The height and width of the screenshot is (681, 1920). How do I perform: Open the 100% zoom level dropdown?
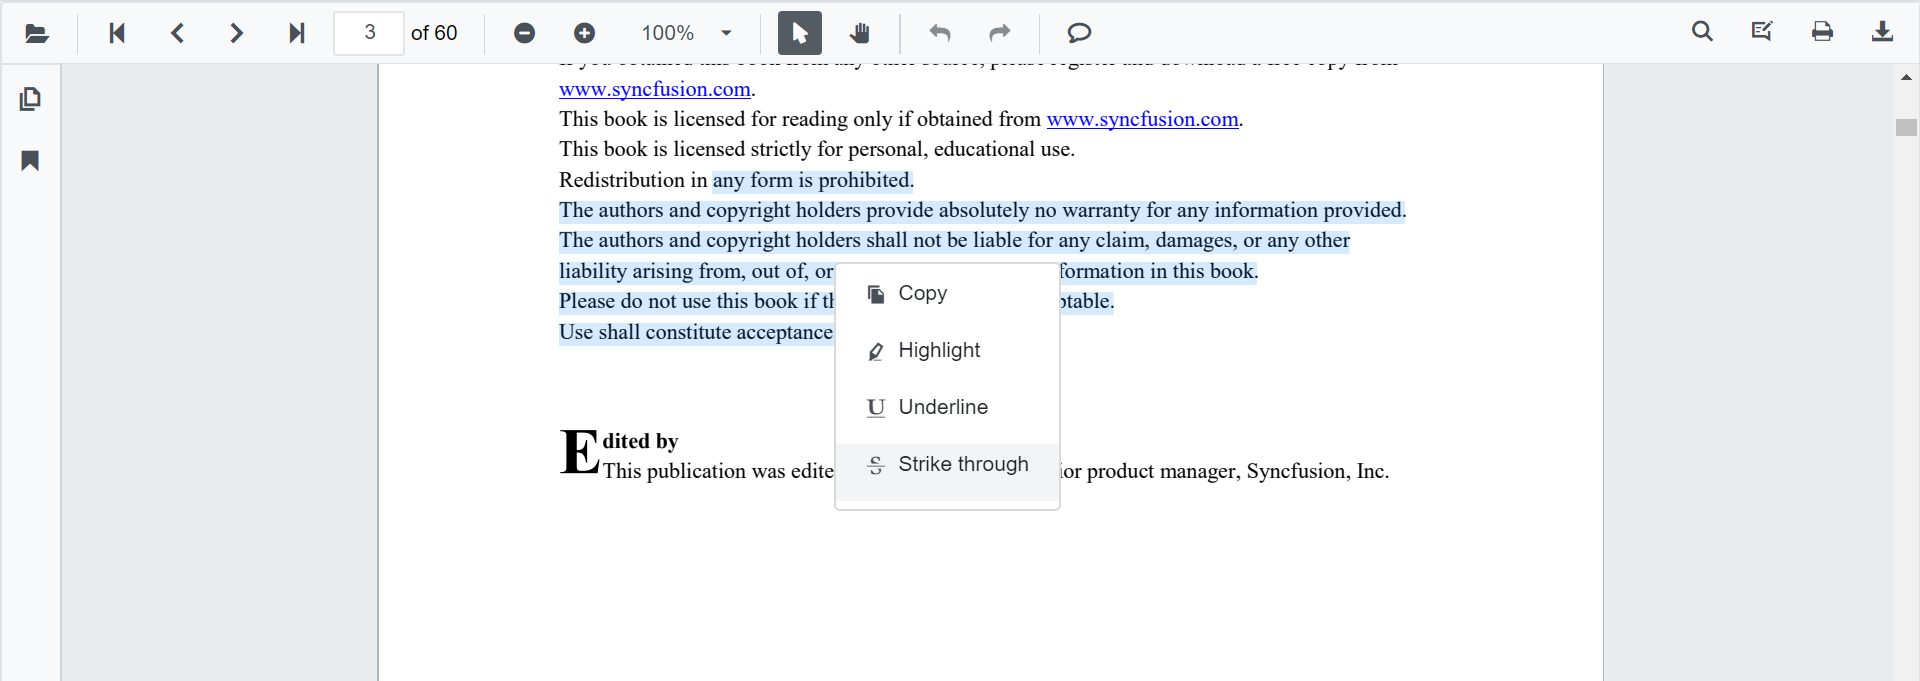click(687, 33)
